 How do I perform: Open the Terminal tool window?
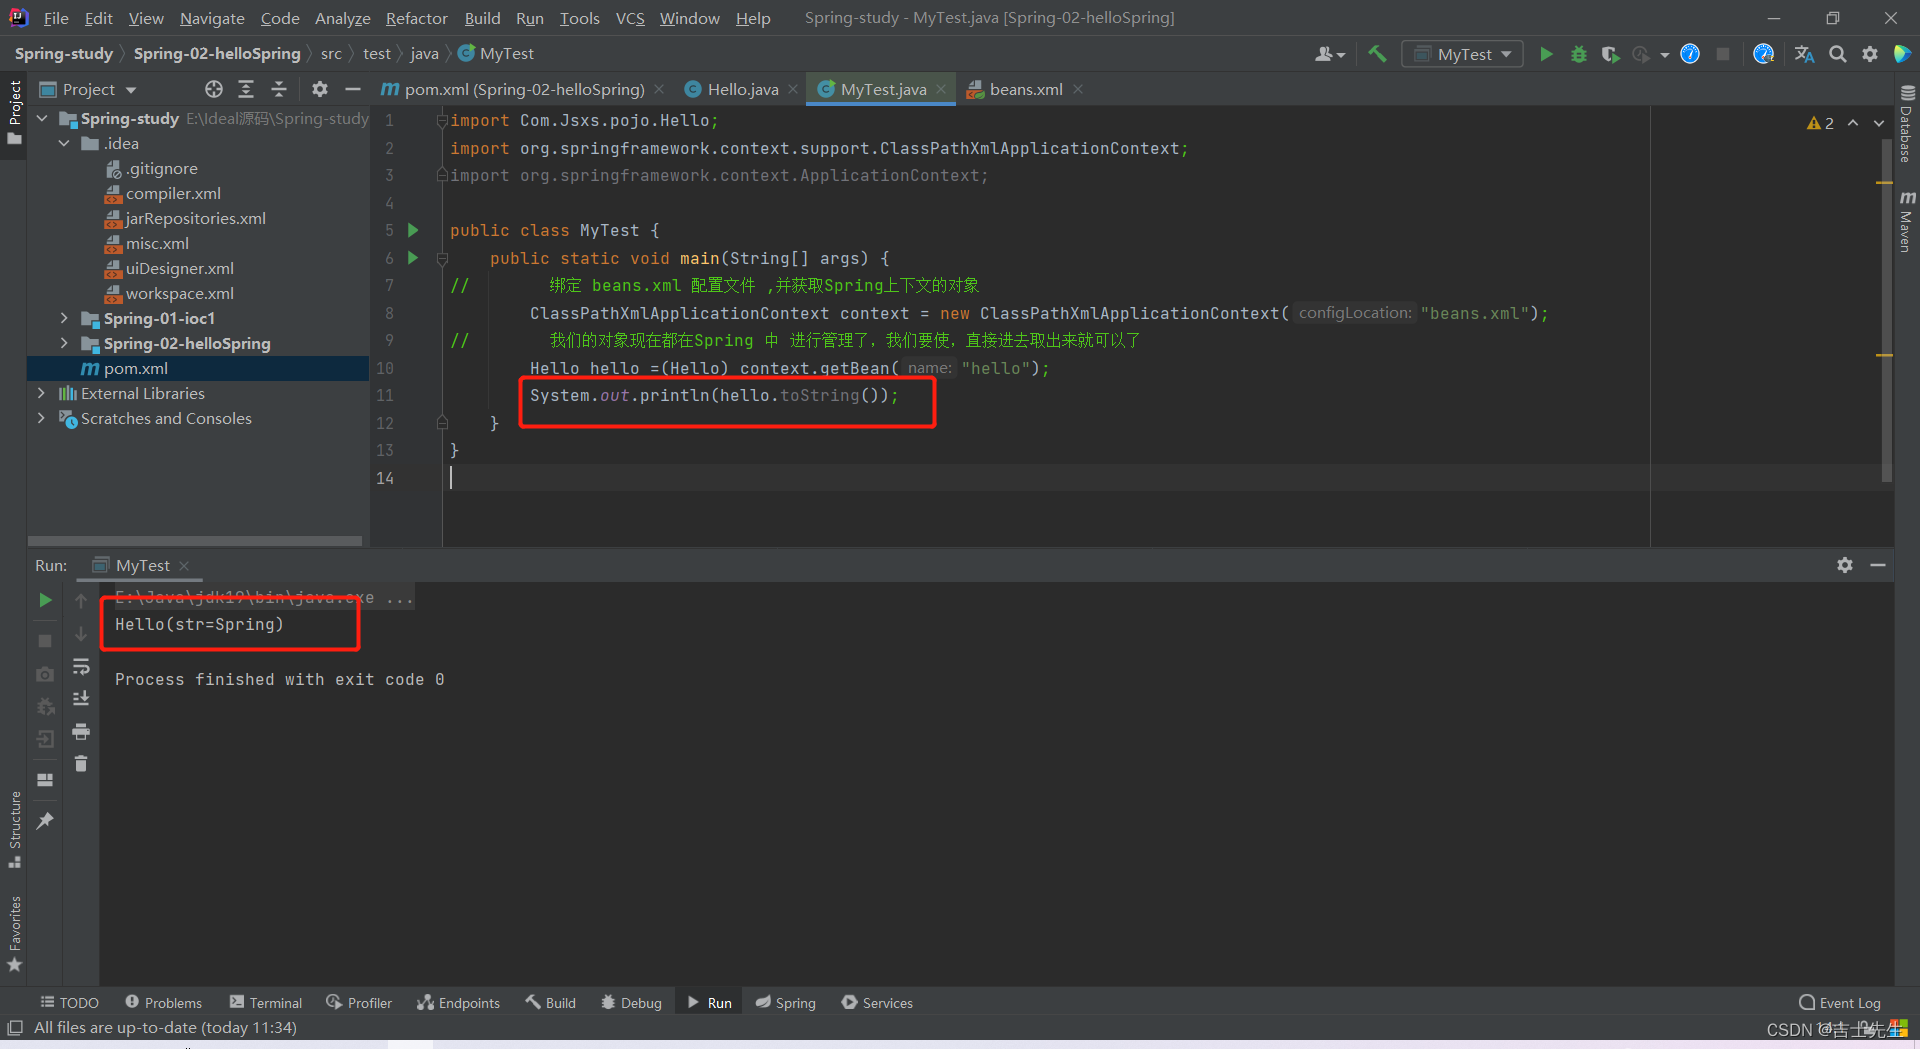click(x=265, y=1002)
